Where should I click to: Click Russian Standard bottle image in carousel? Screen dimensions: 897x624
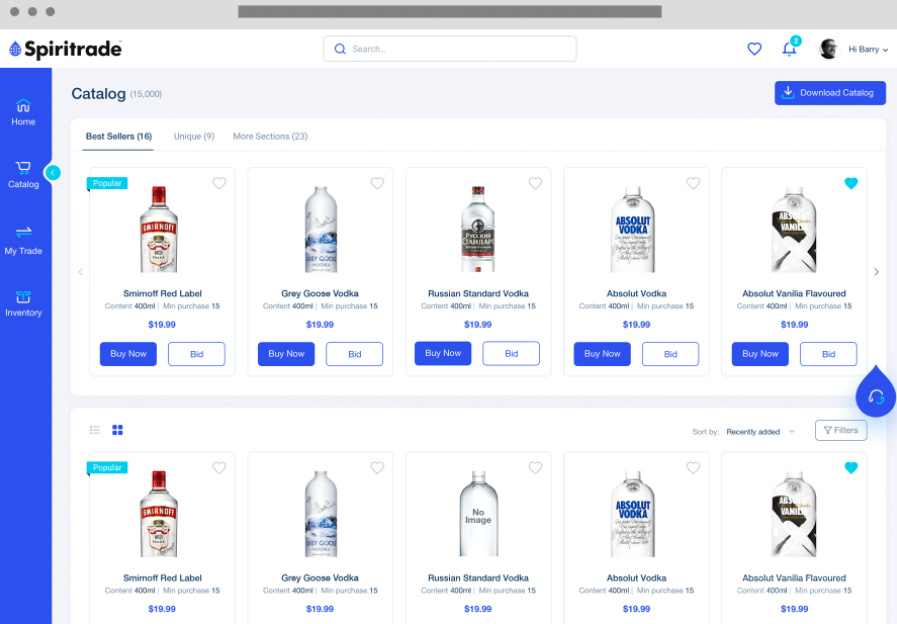(x=478, y=229)
